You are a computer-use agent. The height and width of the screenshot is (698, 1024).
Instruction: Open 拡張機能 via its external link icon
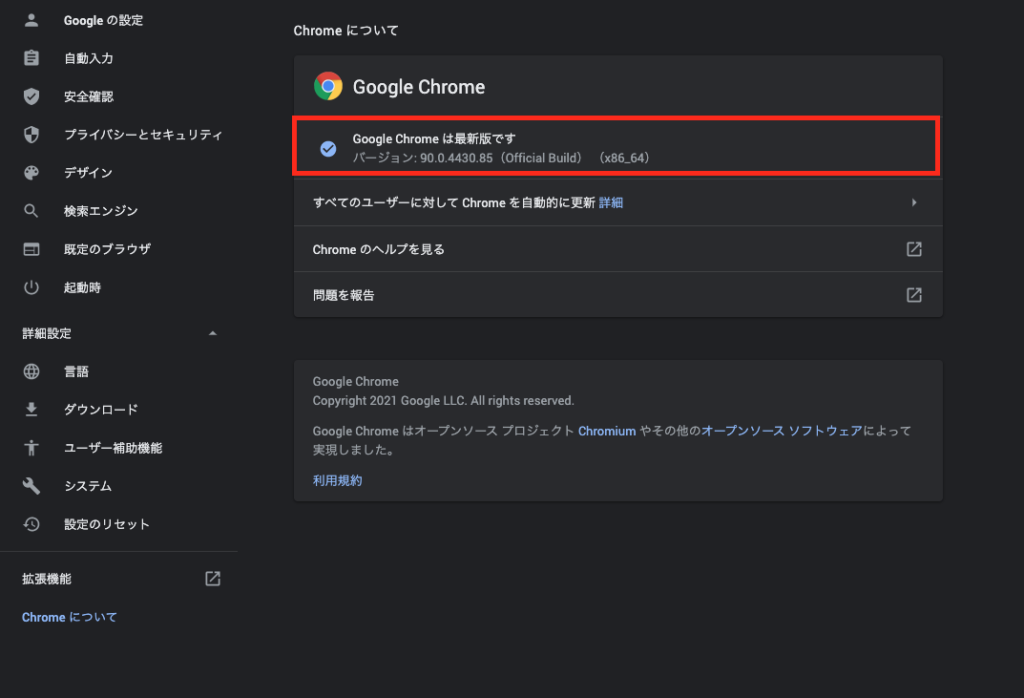(x=212, y=578)
